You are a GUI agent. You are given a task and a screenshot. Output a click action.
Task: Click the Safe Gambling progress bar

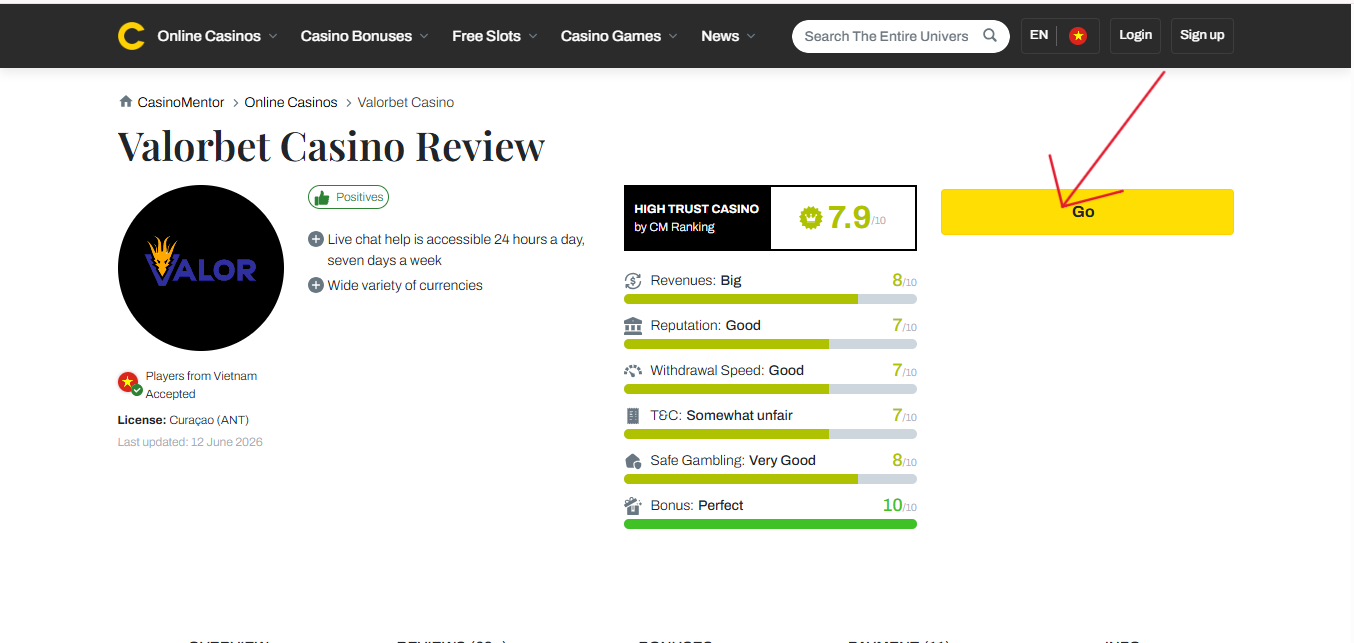coord(770,479)
